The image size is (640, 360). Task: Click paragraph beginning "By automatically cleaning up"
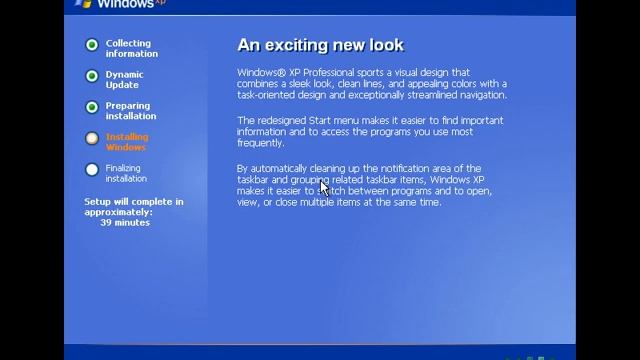tap(364, 185)
